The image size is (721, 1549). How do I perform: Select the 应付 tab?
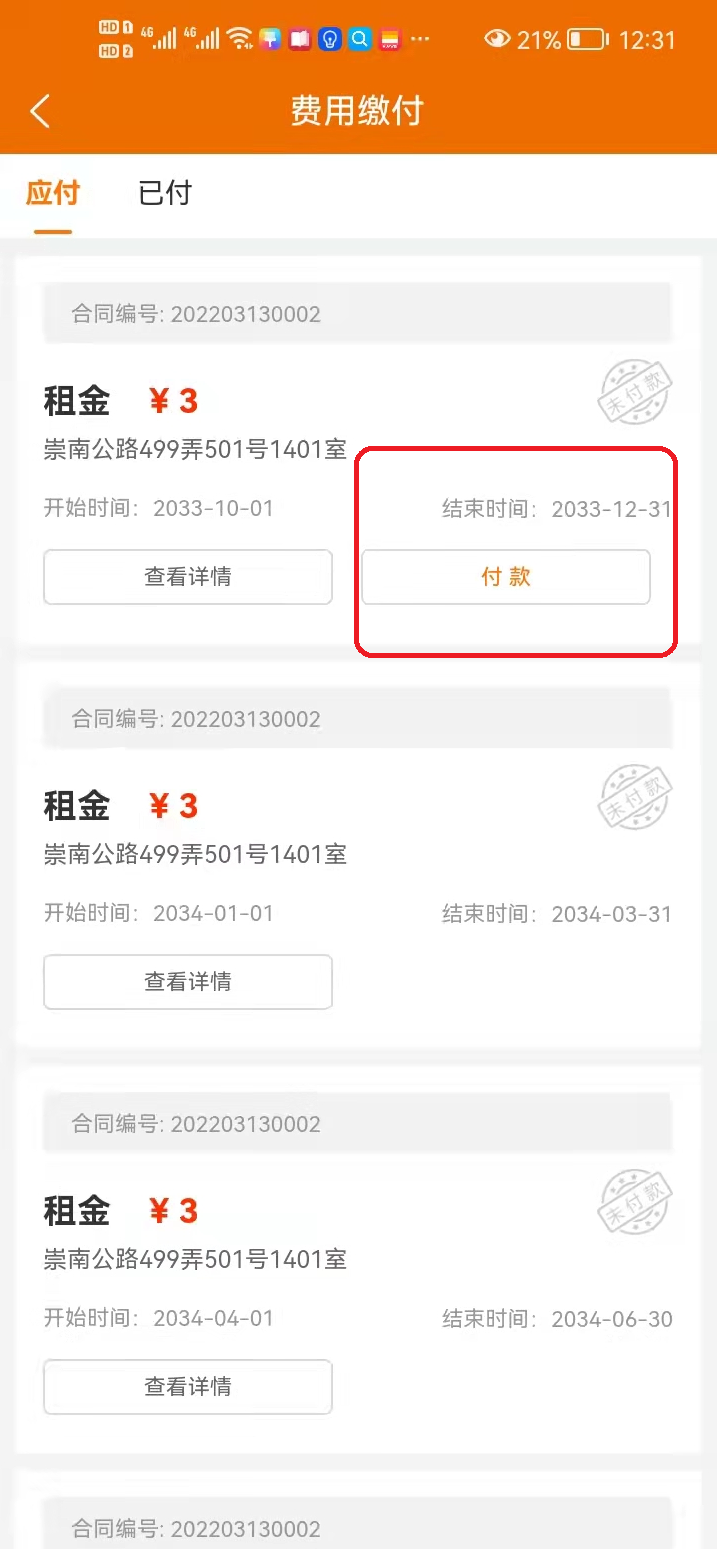pos(53,193)
